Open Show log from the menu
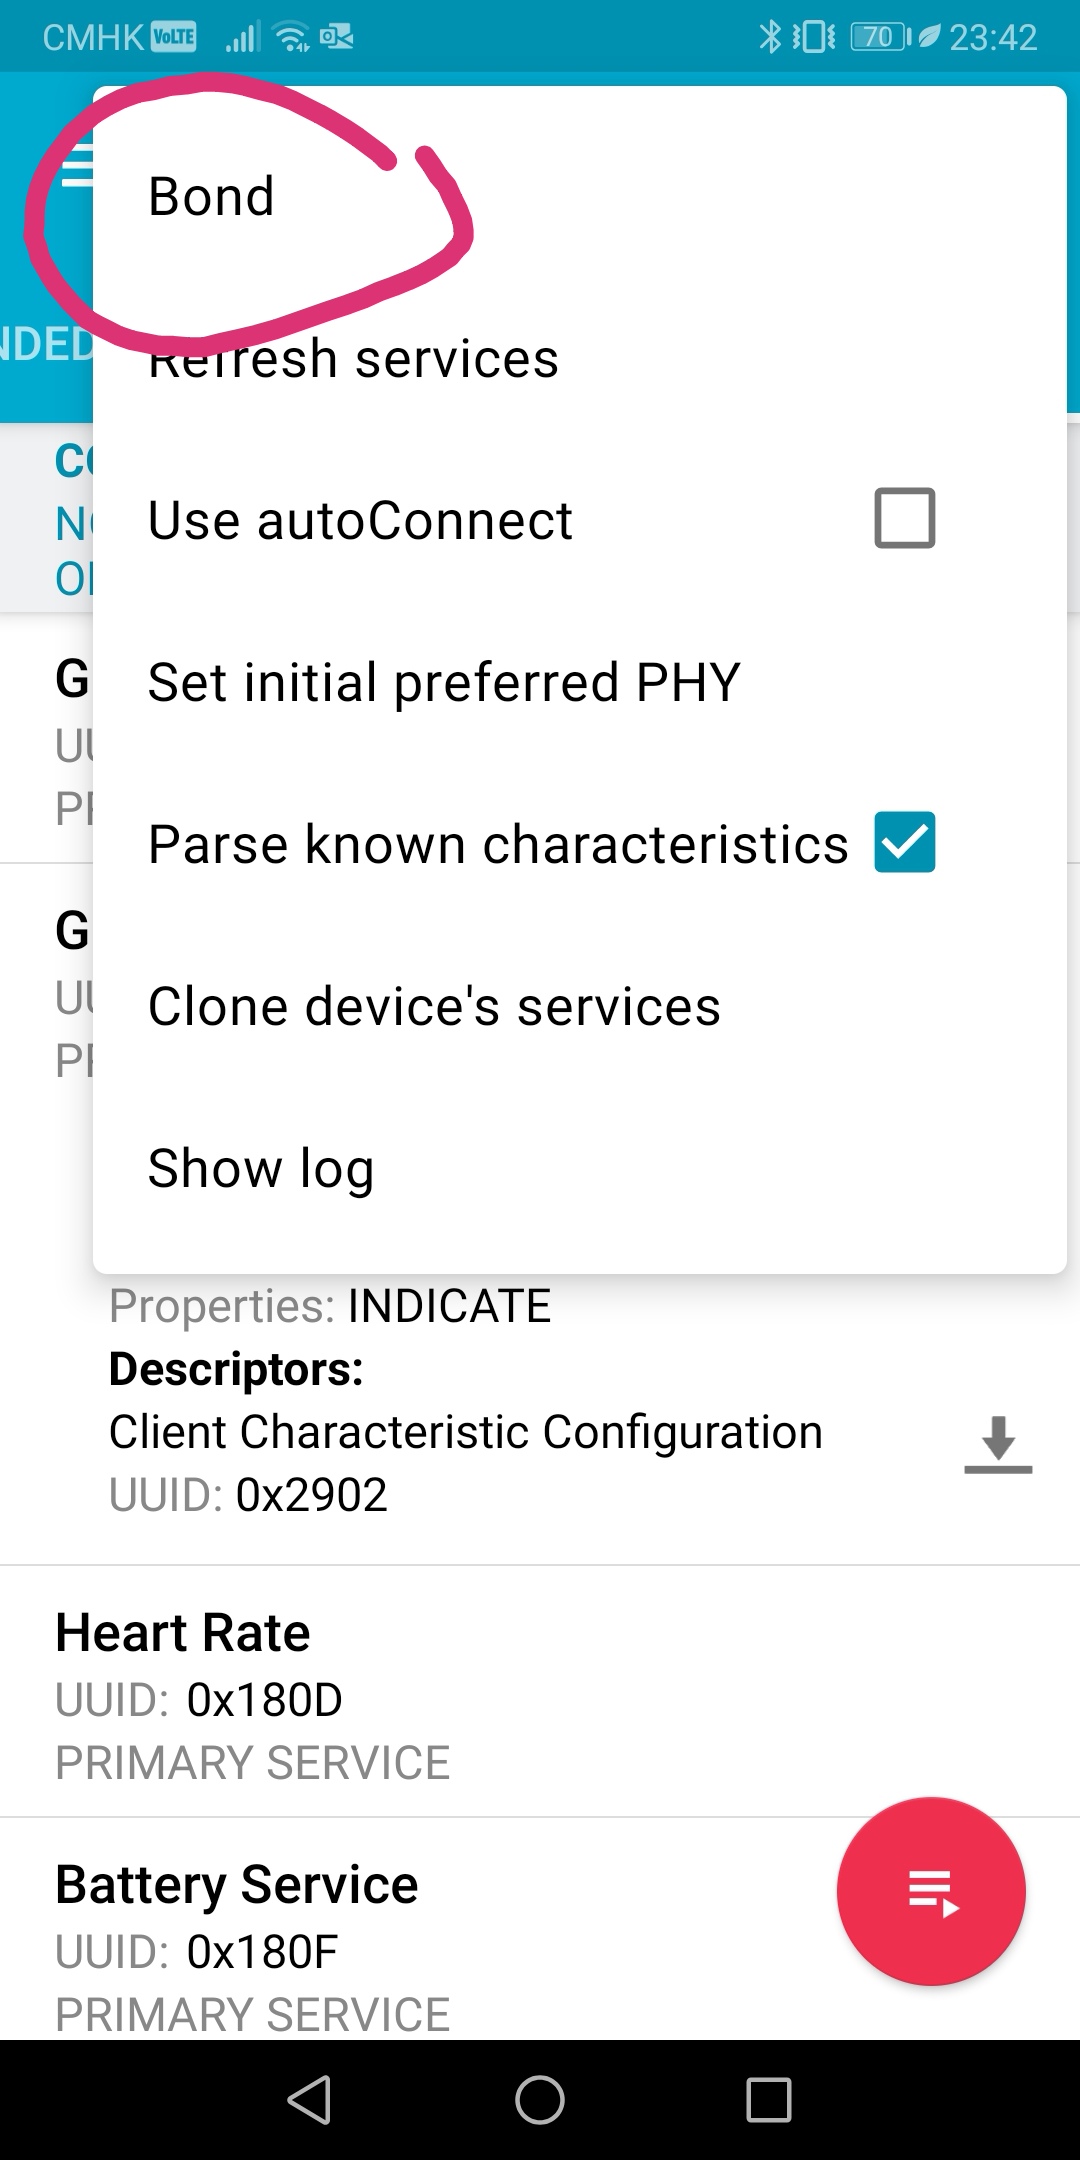The image size is (1080, 2160). tap(260, 1167)
